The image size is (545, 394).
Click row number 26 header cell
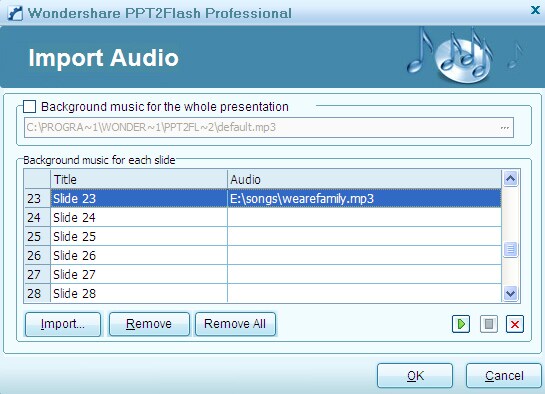pos(37,256)
